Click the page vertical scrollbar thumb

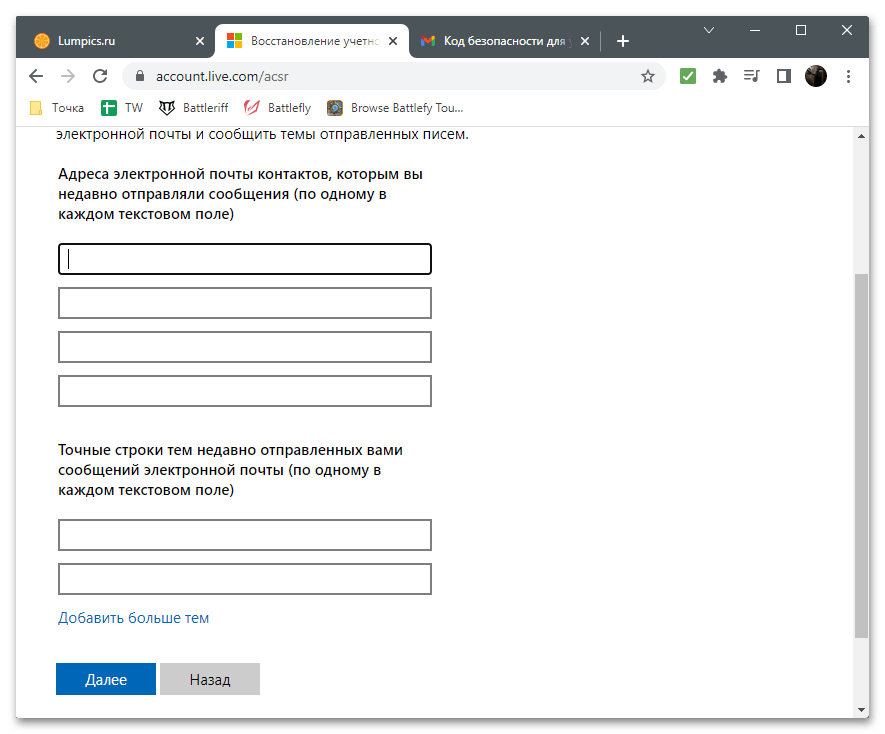pos(861,456)
